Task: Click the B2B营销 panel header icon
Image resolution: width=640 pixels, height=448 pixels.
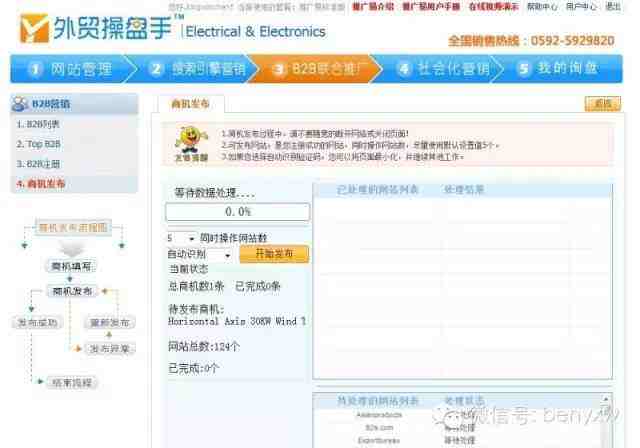Action: point(20,104)
